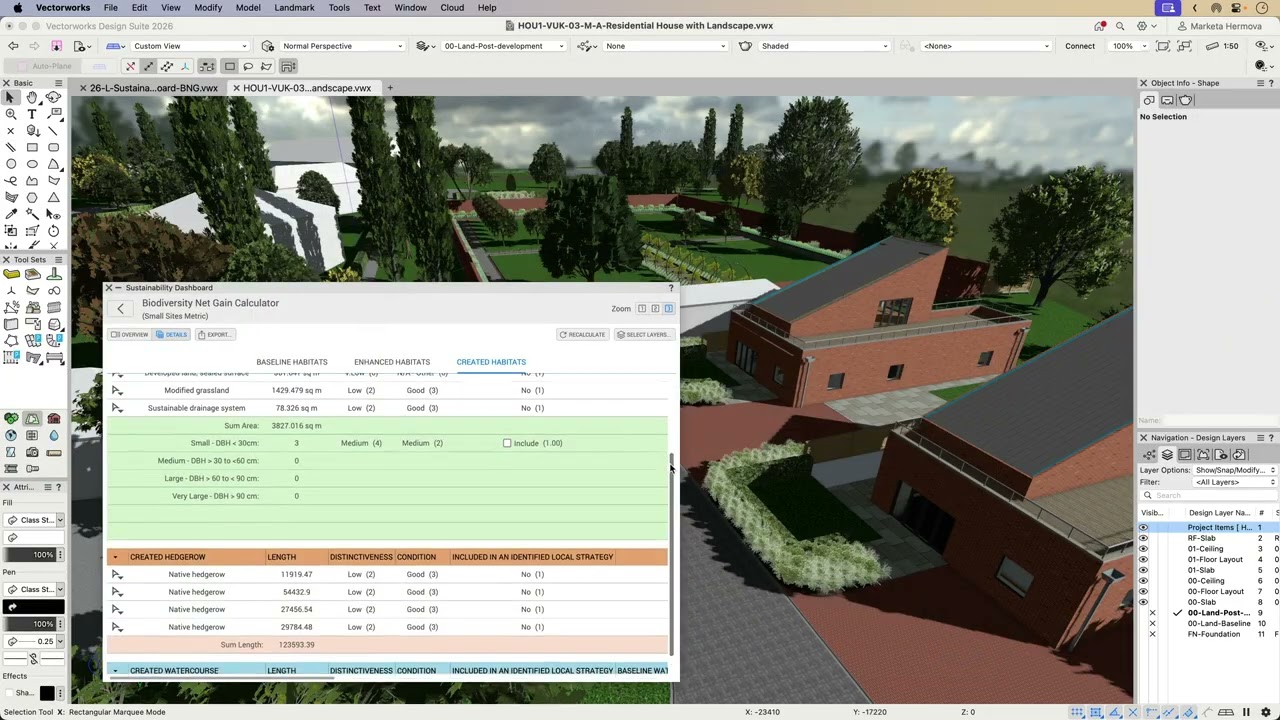Toggle visibility of 00-Ceiling layer
Viewport: 1280px width, 720px height.
(1143, 581)
